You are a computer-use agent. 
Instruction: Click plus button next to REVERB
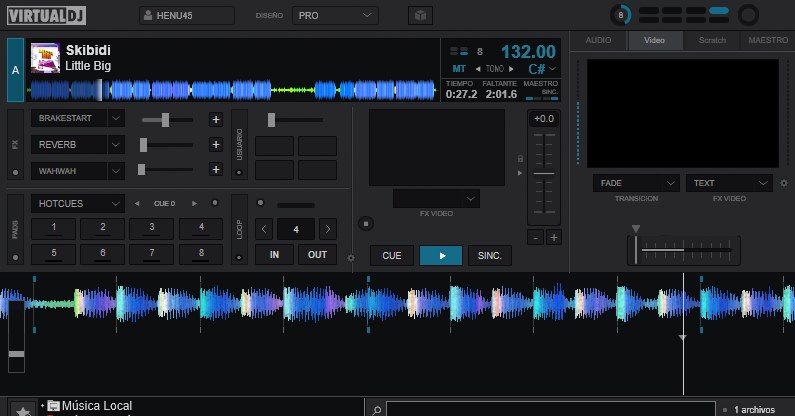coord(216,145)
